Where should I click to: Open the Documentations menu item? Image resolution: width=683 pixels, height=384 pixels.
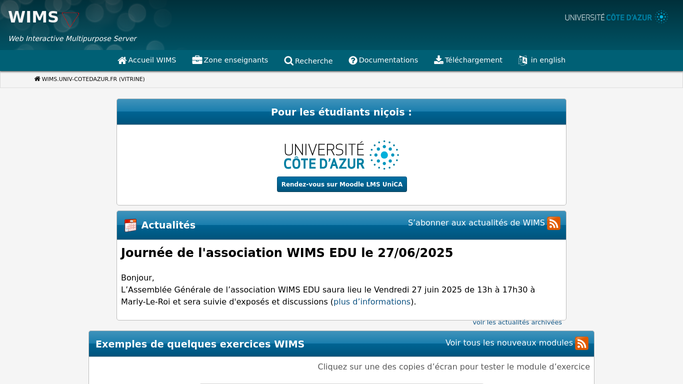(383, 60)
